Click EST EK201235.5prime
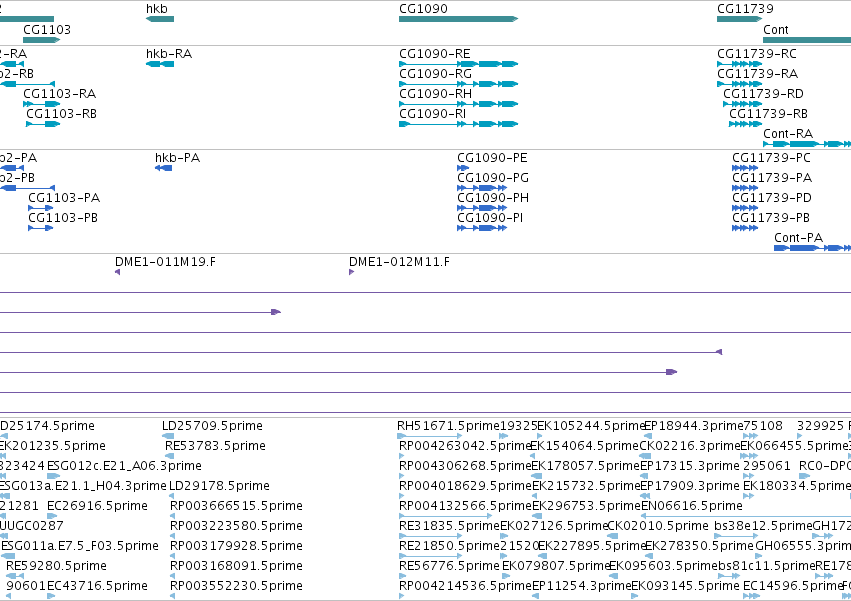Viewport: 851px width, 601px height. coord(4,457)
